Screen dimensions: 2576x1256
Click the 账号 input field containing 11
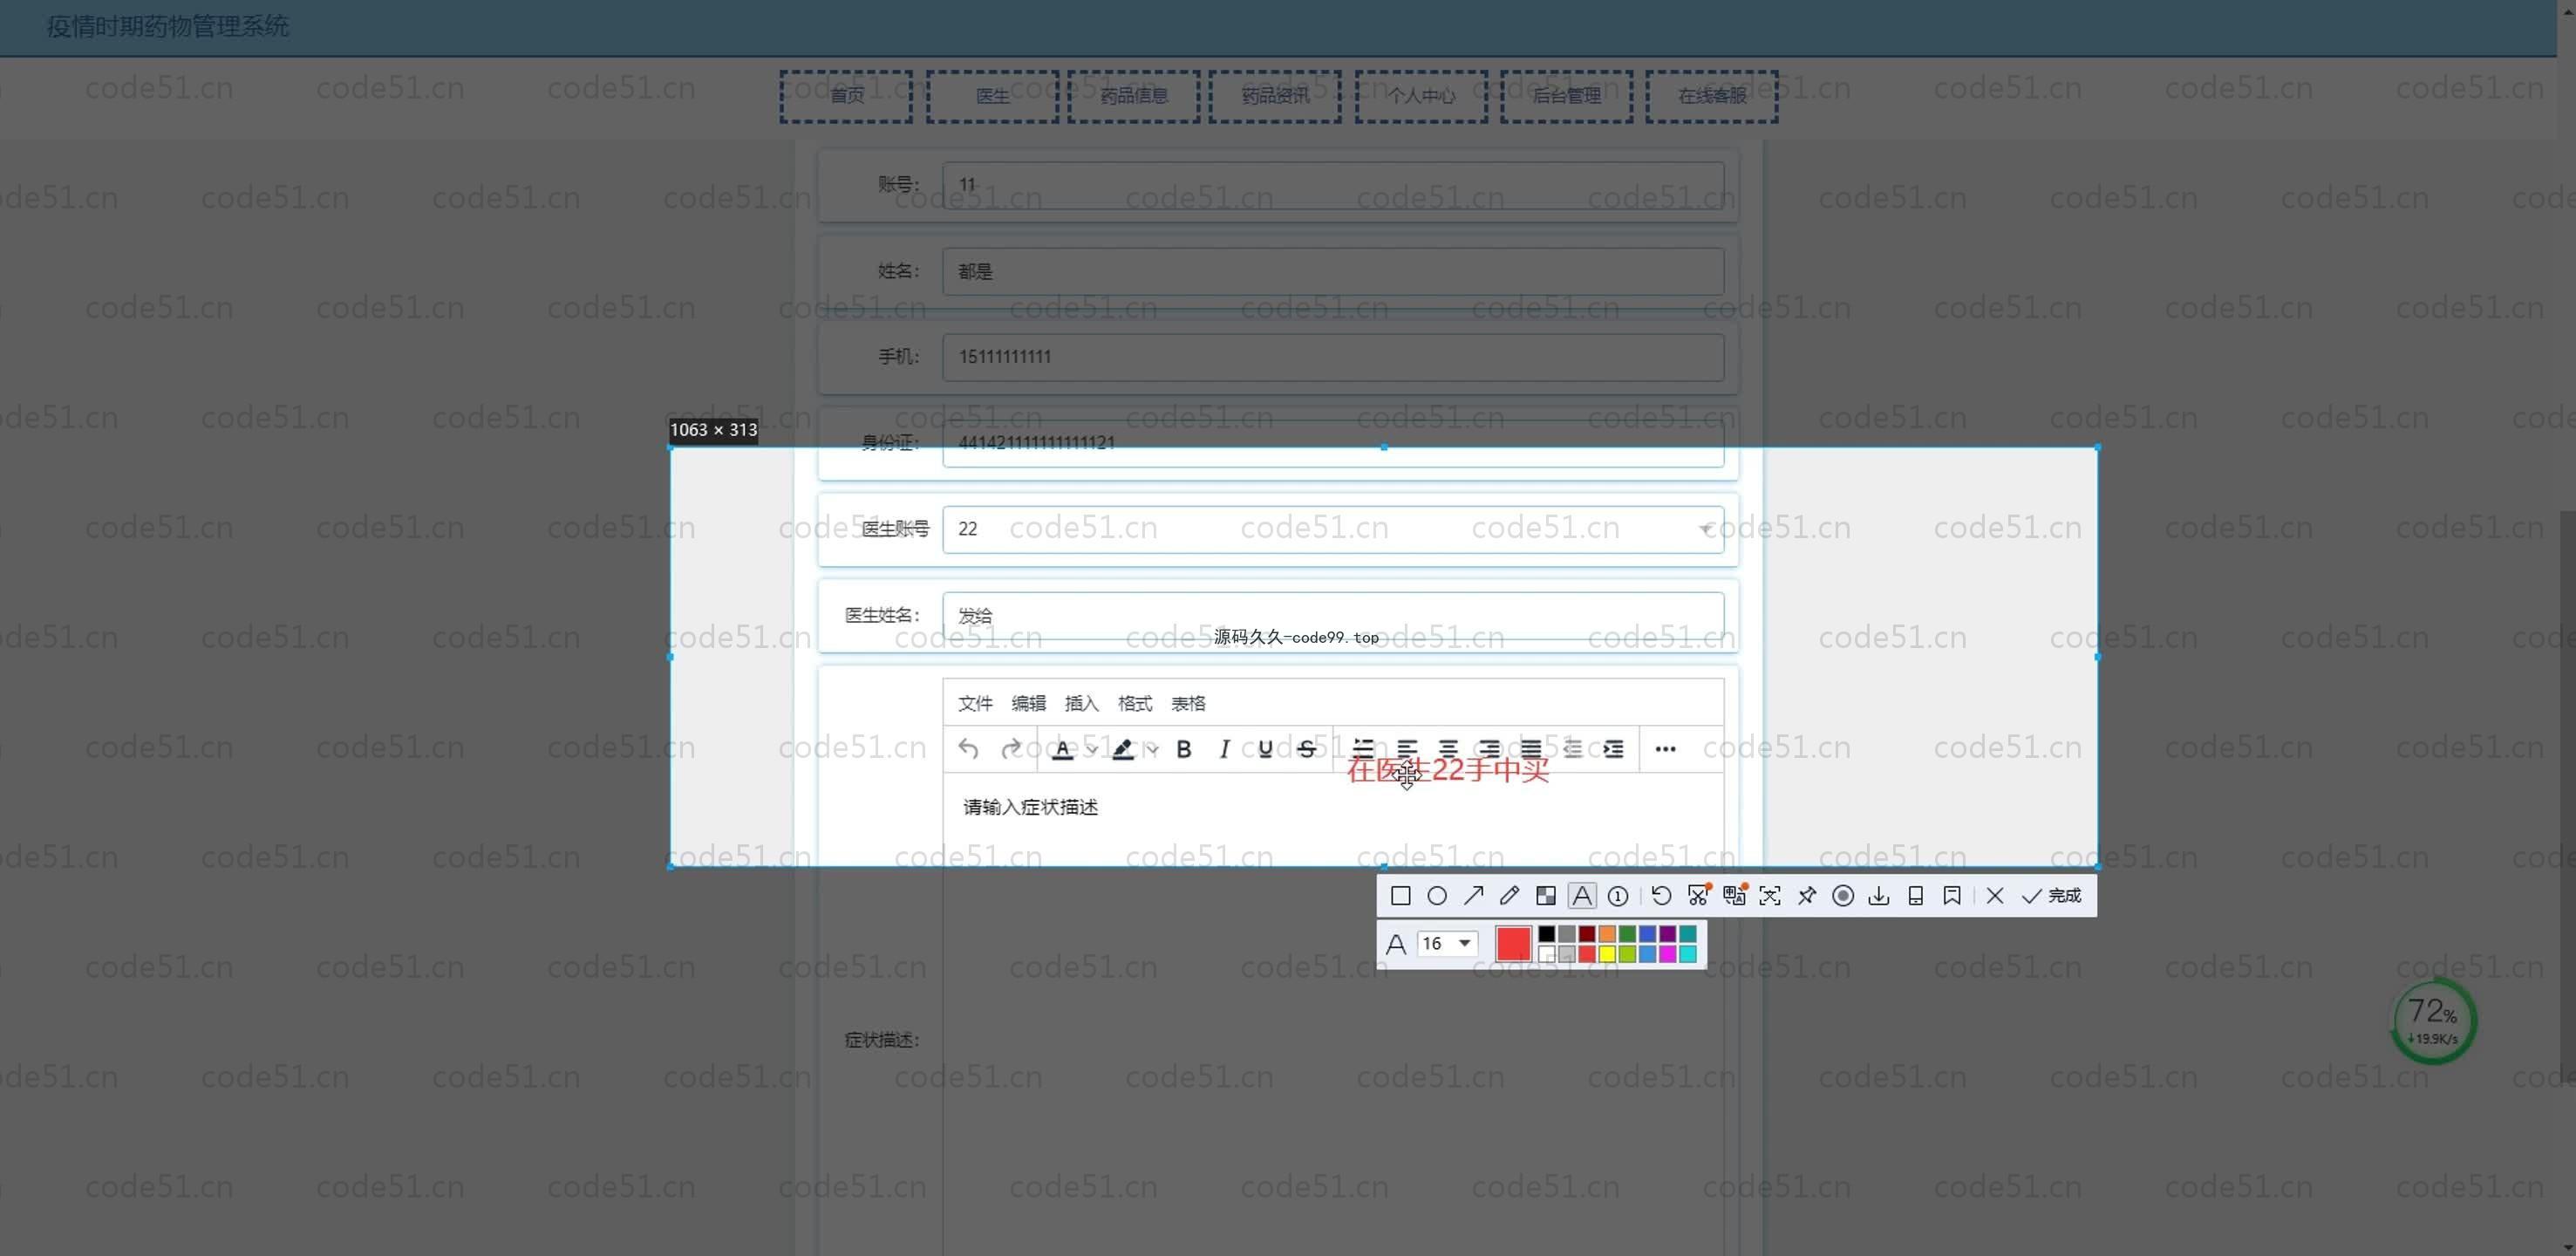(x=1333, y=185)
